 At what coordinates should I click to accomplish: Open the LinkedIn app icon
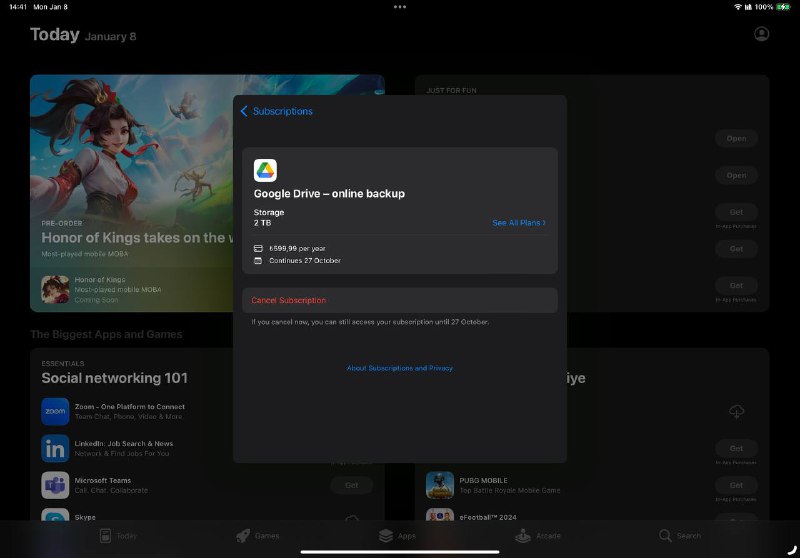55,448
